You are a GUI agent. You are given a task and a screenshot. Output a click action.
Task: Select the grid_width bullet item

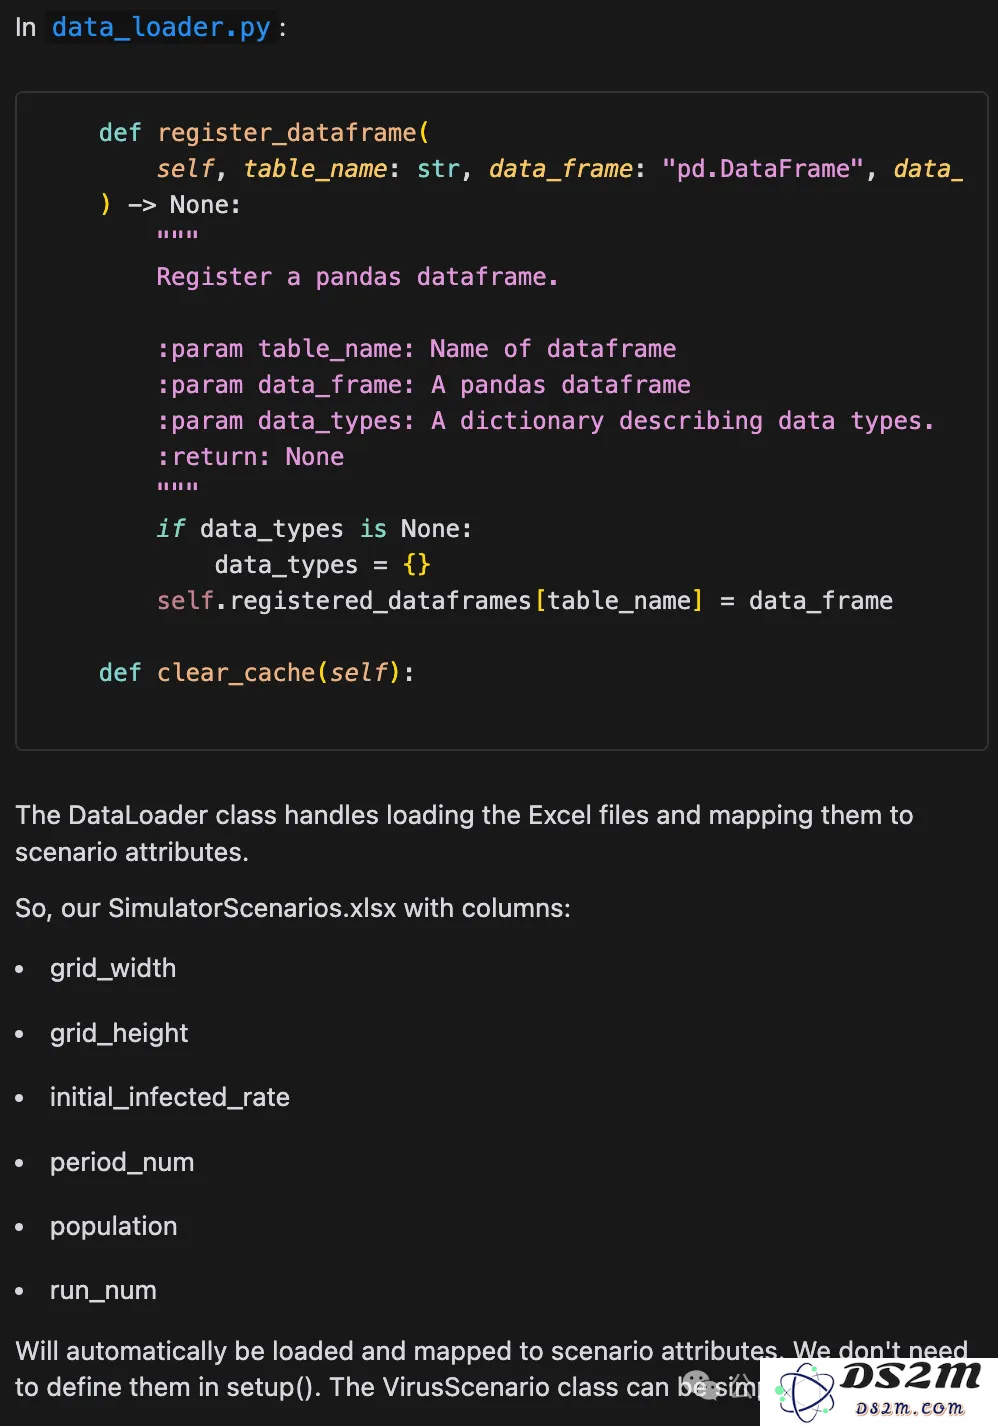coord(113,968)
